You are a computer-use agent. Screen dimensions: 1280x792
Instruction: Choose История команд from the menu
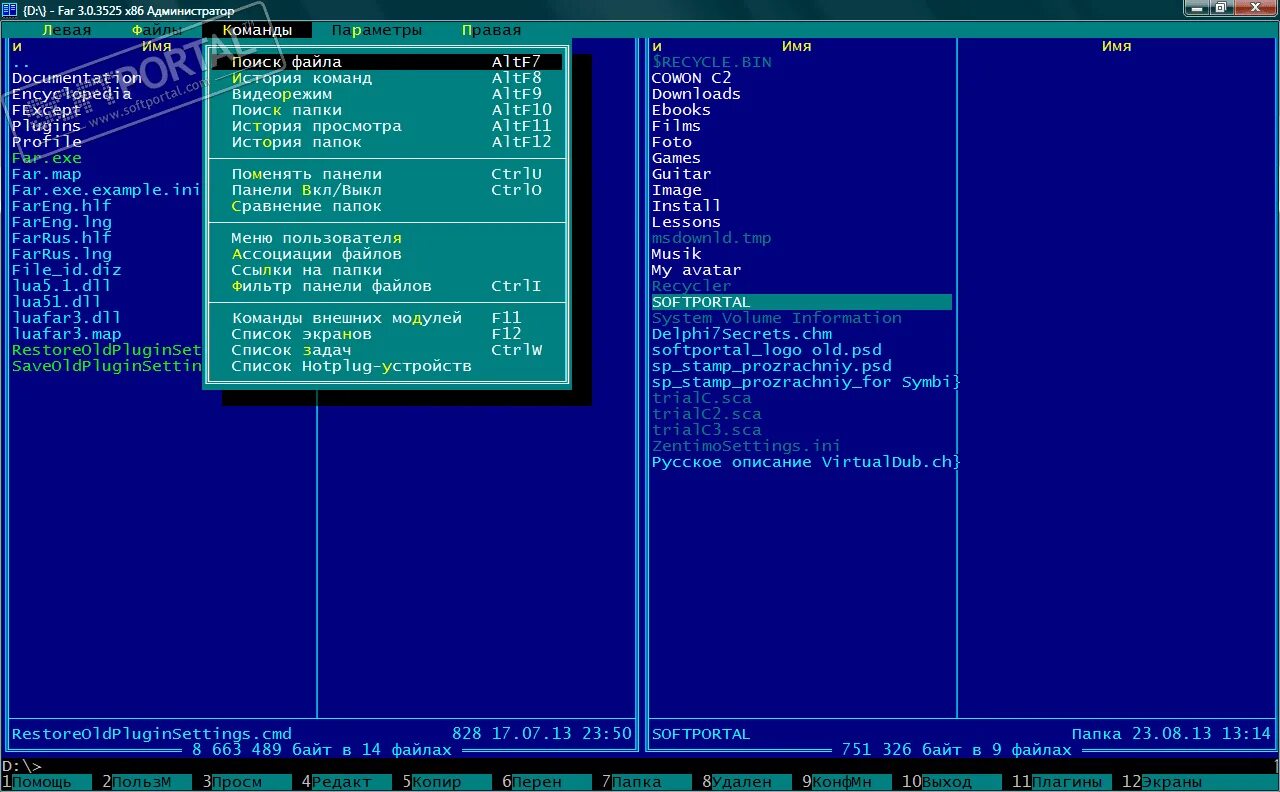click(387, 78)
